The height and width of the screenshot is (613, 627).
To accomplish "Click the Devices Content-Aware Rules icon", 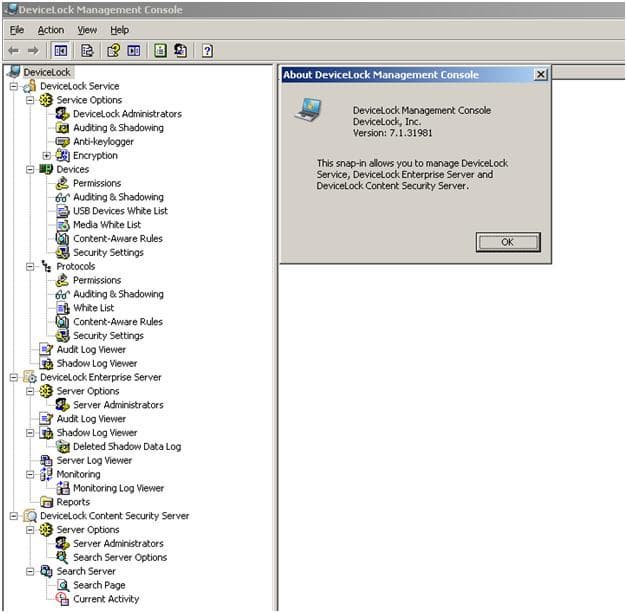I will point(62,239).
